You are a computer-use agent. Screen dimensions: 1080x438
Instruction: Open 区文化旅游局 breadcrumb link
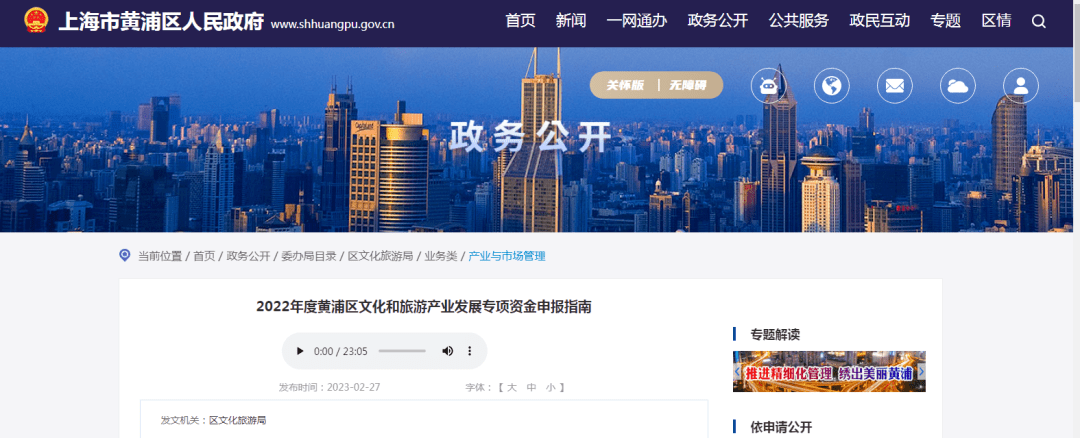point(380,256)
